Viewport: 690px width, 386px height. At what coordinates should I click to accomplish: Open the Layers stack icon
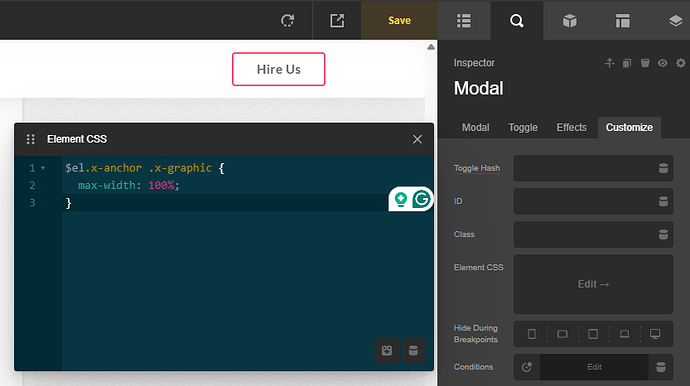(x=675, y=21)
